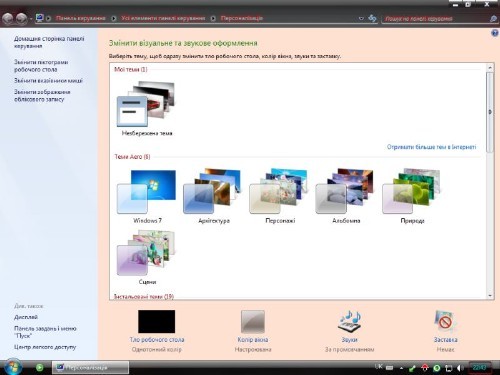Apply the Архітектура theme
The height and width of the screenshot is (375, 500).
coord(212,191)
